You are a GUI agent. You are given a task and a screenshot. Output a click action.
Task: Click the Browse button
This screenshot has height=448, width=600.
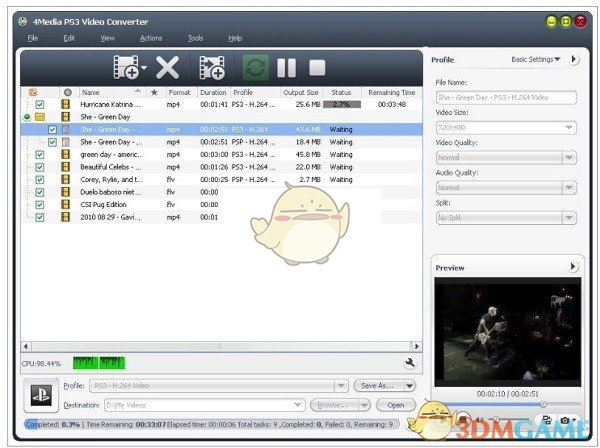point(335,405)
